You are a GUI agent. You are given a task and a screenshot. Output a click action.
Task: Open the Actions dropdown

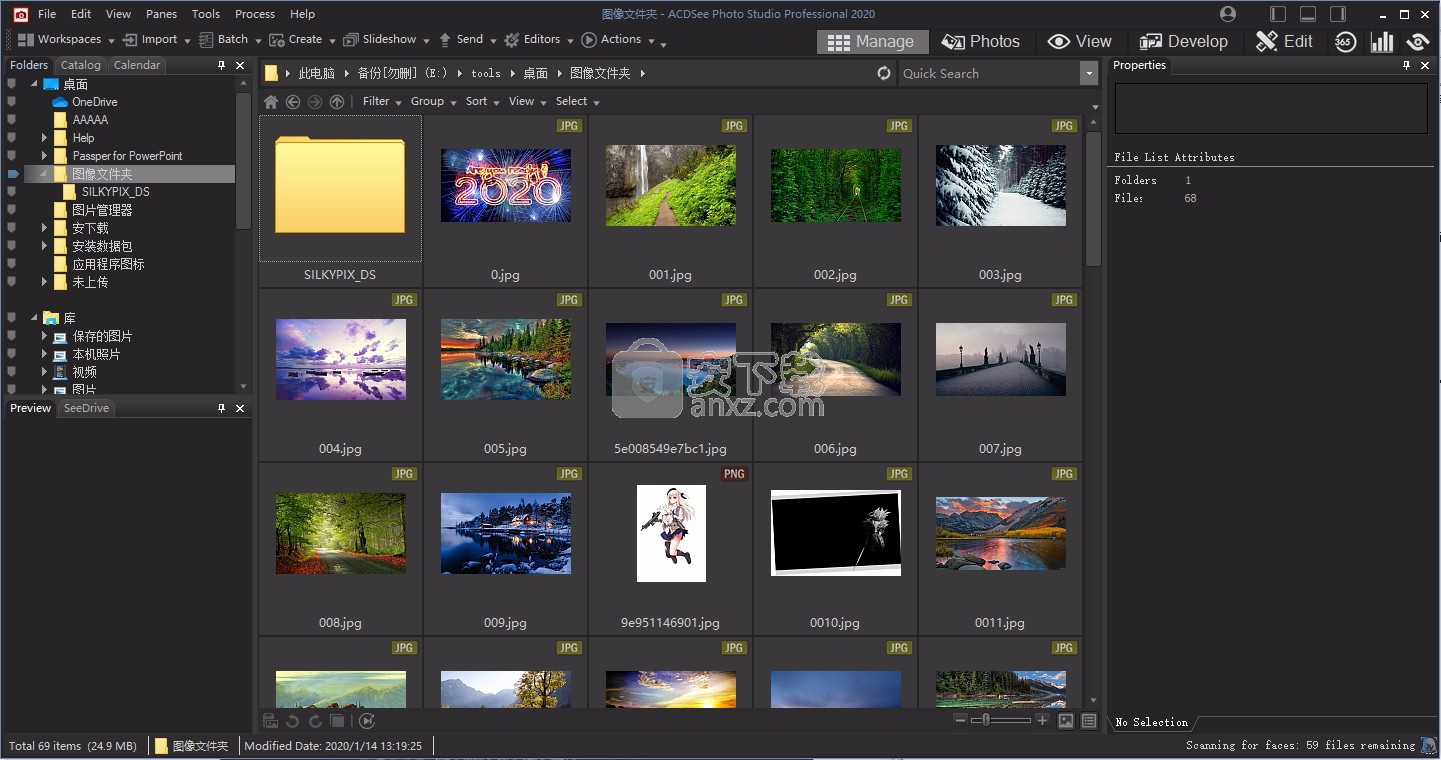click(x=618, y=39)
